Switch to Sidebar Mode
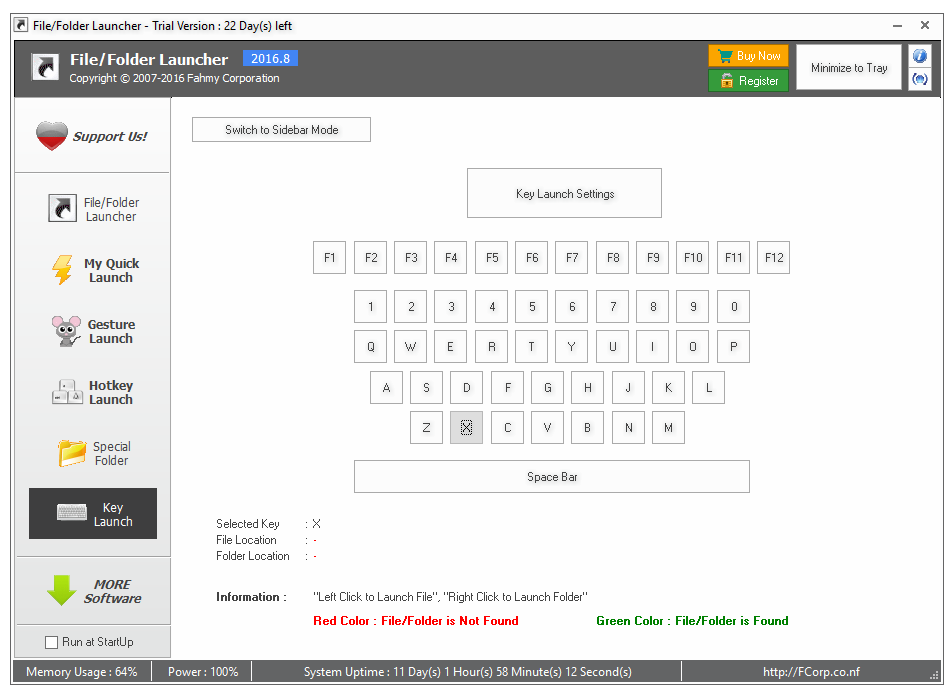951x698 pixels. point(281,130)
